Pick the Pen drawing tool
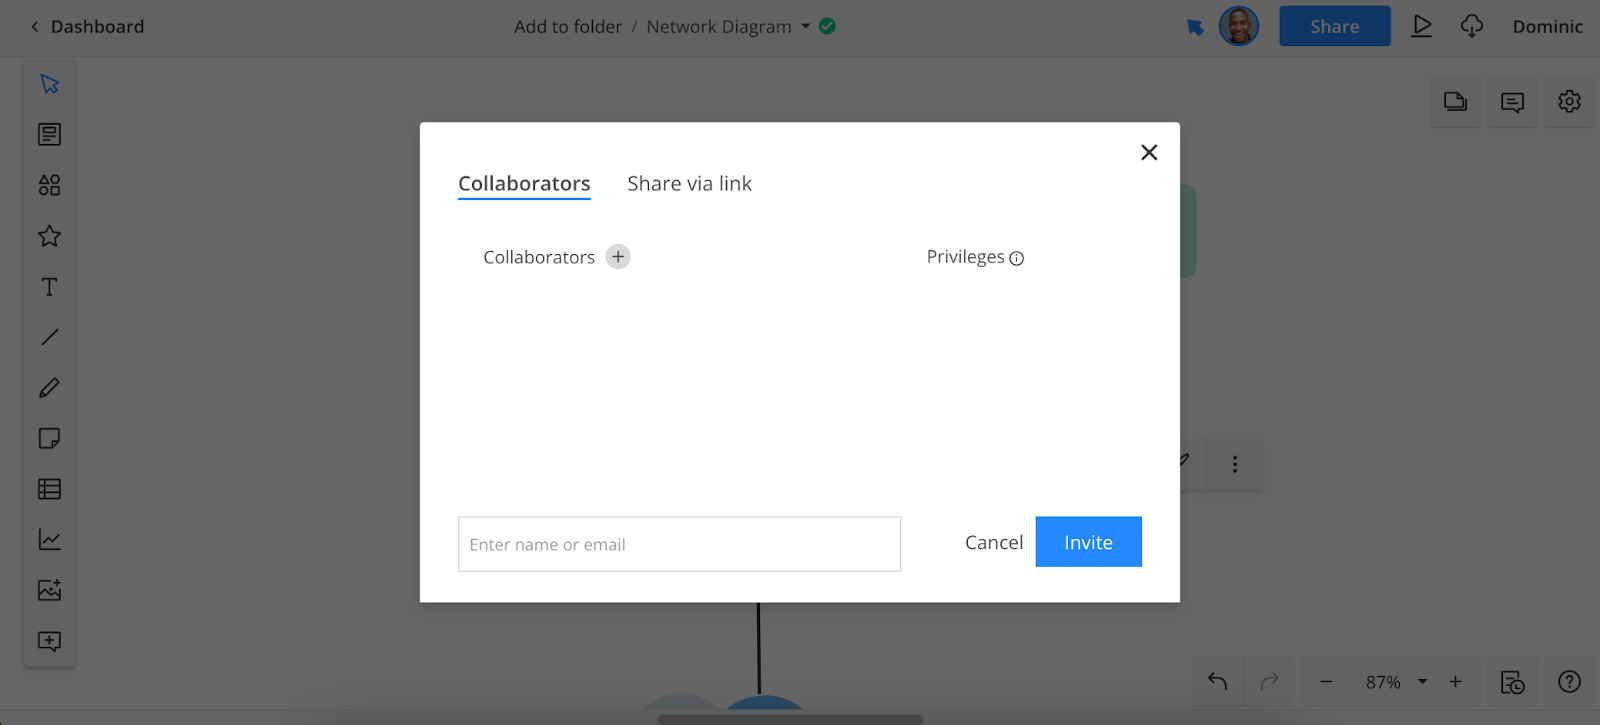Image resolution: width=1600 pixels, height=725 pixels. [49, 388]
